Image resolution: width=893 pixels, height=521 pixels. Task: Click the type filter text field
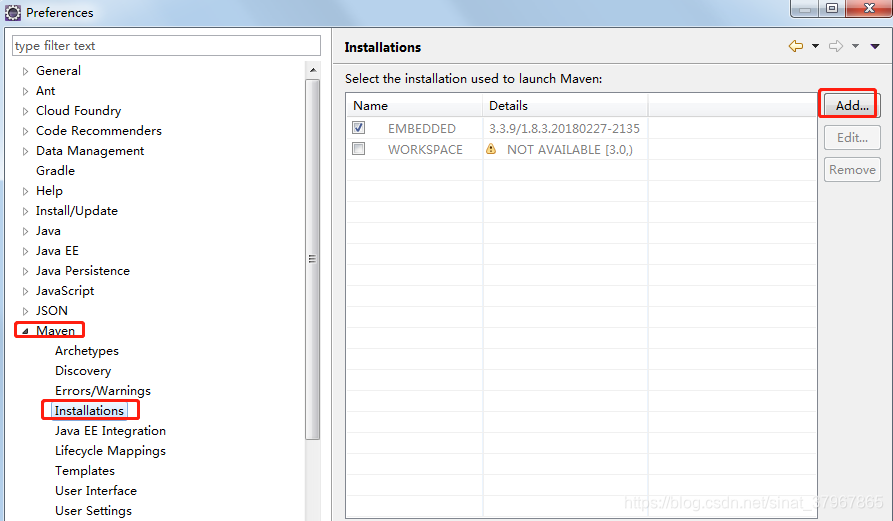[x=166, y=46]
